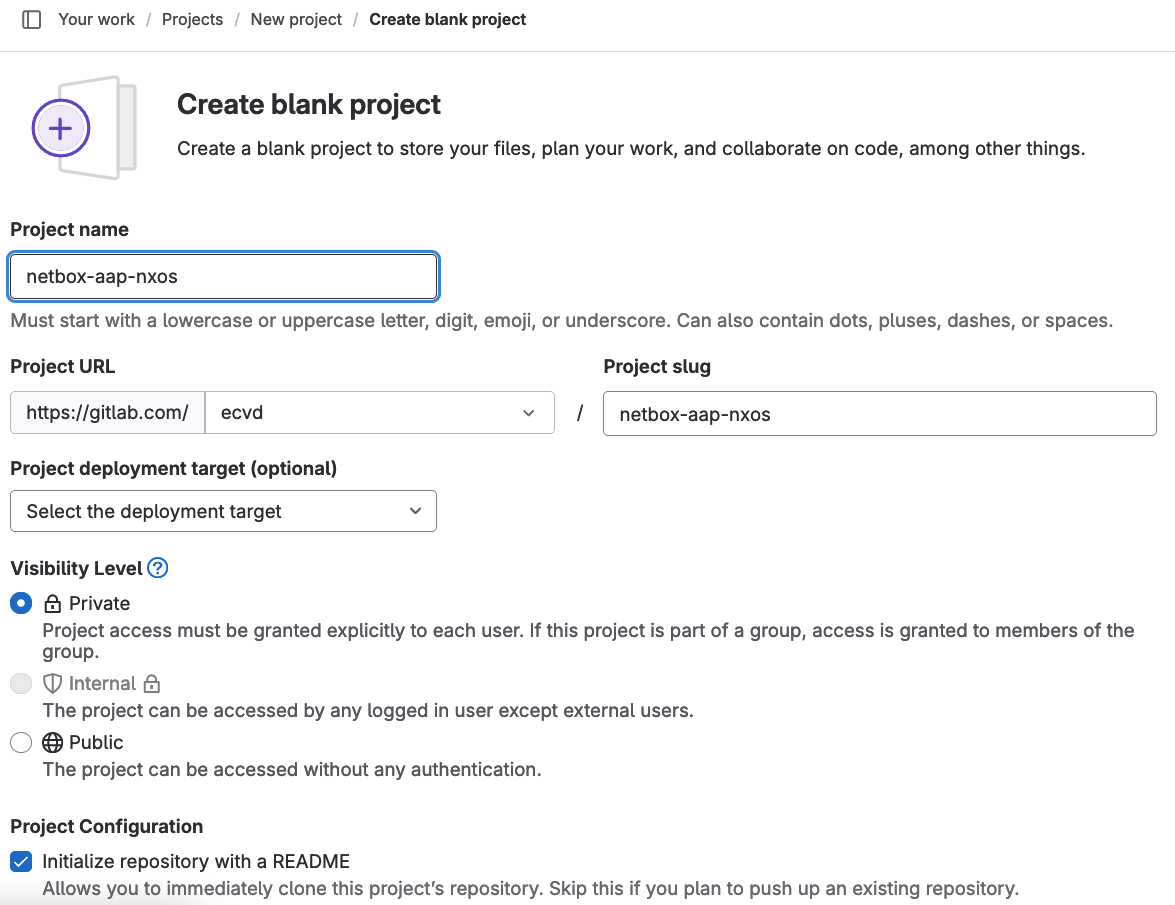Click into the Project slug field
Screen dimensions: 1175x905
coord(880,414)
